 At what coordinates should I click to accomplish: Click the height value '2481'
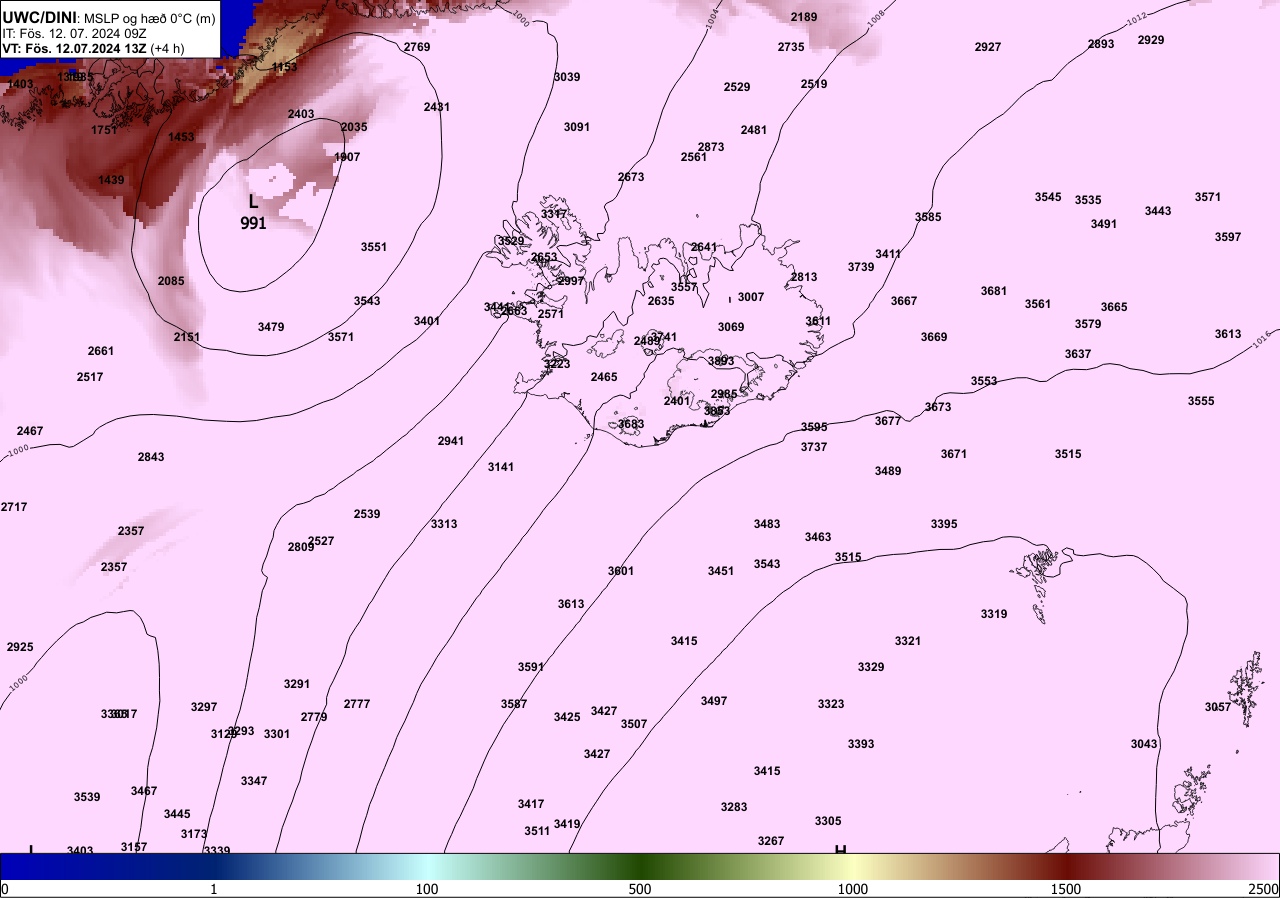tap(754, 130)
